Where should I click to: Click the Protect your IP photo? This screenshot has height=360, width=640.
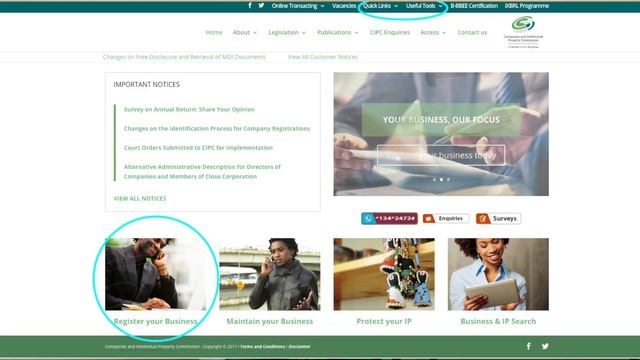pos(384,274)
